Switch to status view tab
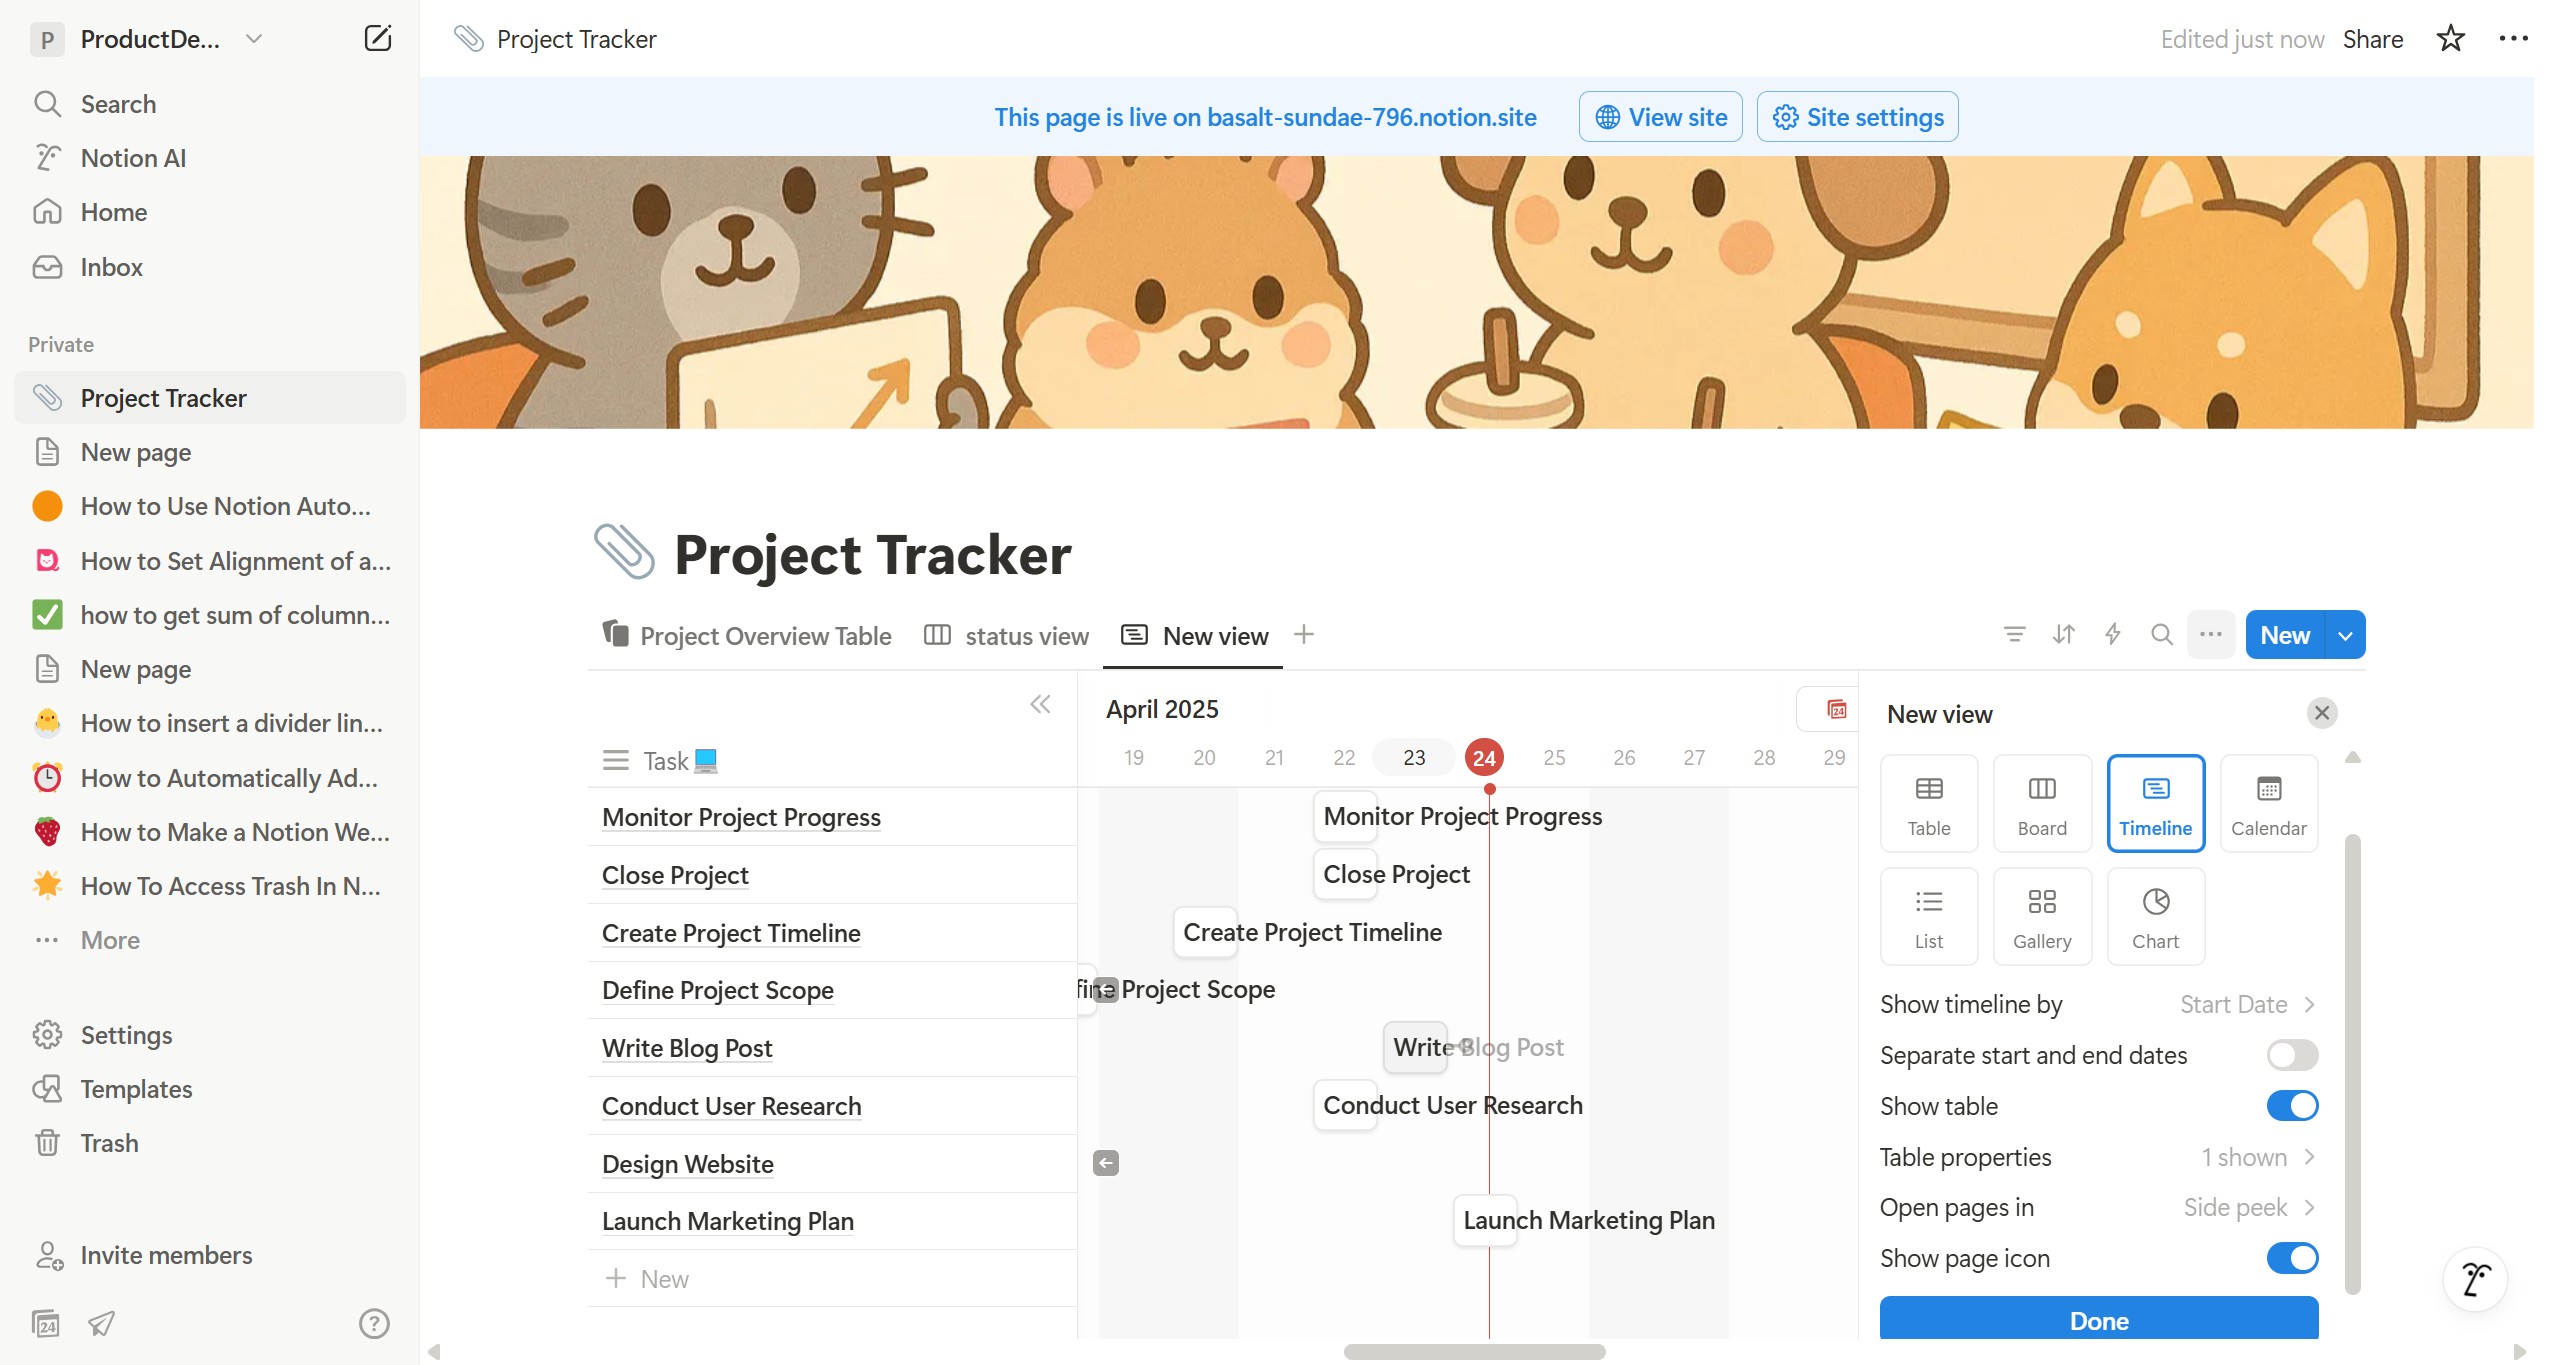Screen dimensions: 2561x1365 coord(1006,636)
